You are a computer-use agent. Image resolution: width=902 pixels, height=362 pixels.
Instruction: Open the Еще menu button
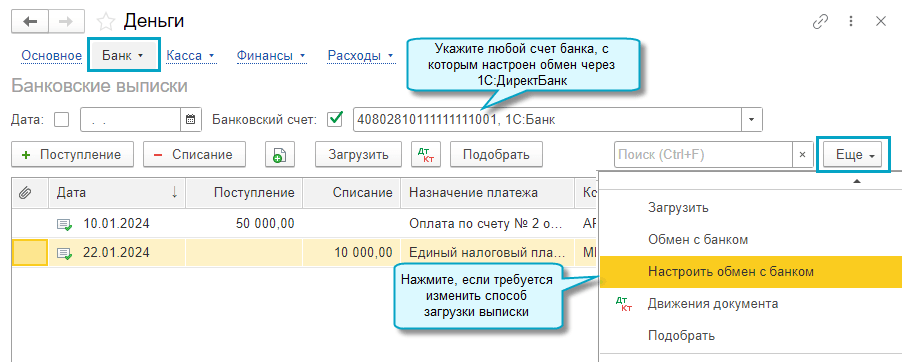tap(853, 155)
